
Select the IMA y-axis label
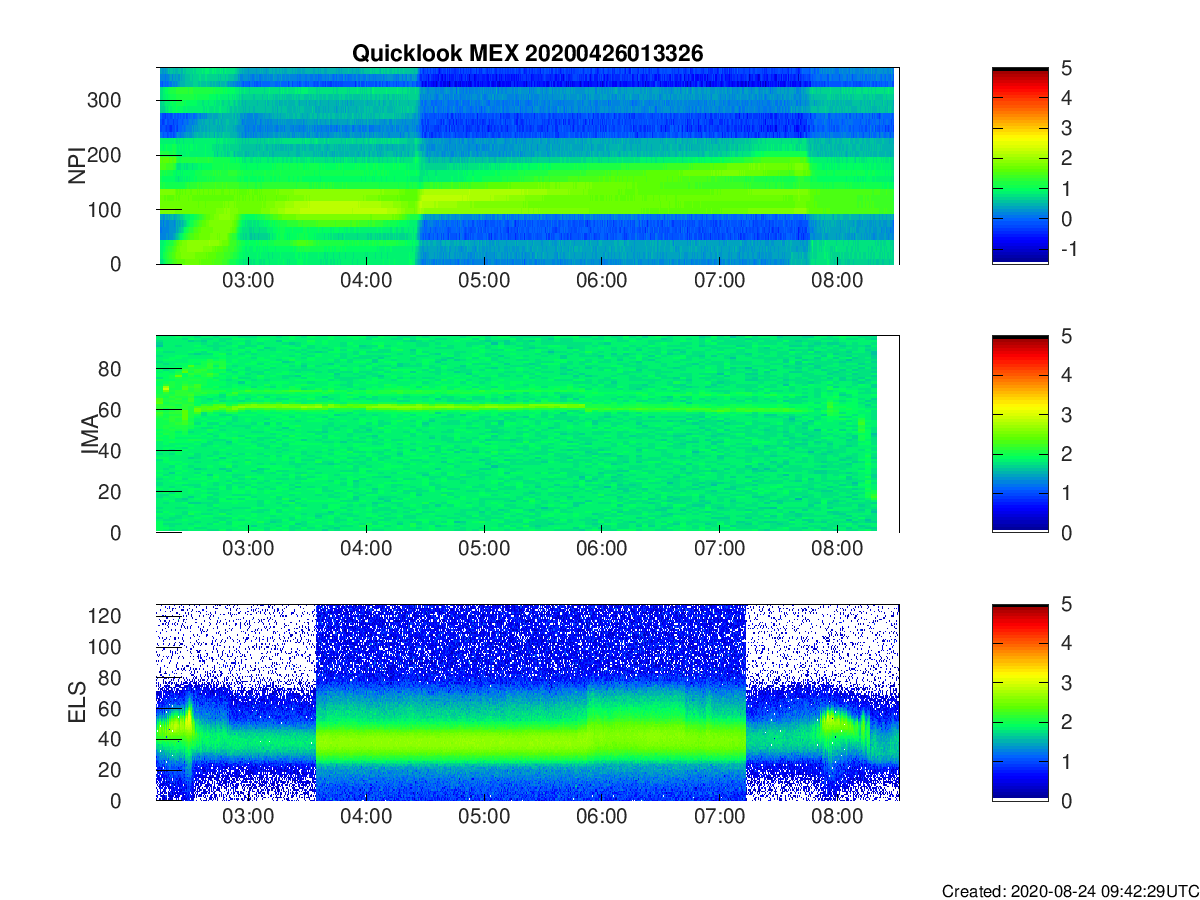click(90, 435)
